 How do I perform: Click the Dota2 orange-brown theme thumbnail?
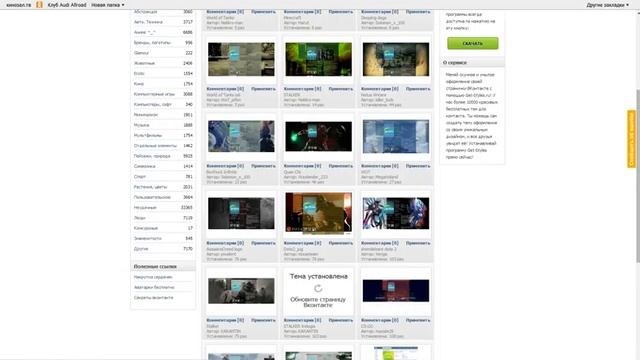(x=318, y=213)
